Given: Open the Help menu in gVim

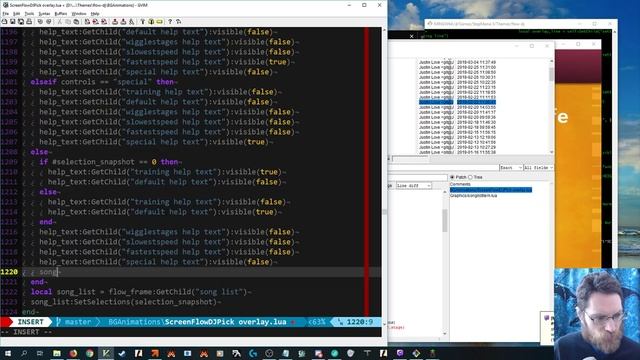Looking at the screenshot, I should [95, 14].
